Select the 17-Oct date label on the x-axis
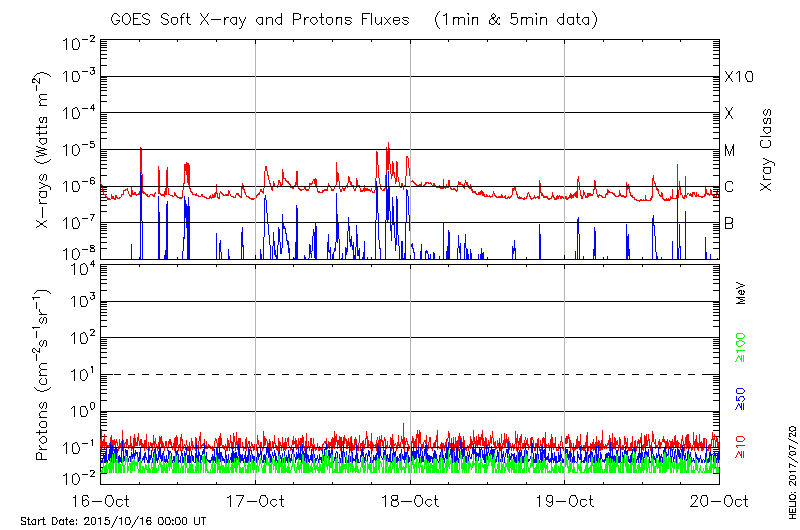Screen dimensions: 800x530 click(x=255, y=501)
